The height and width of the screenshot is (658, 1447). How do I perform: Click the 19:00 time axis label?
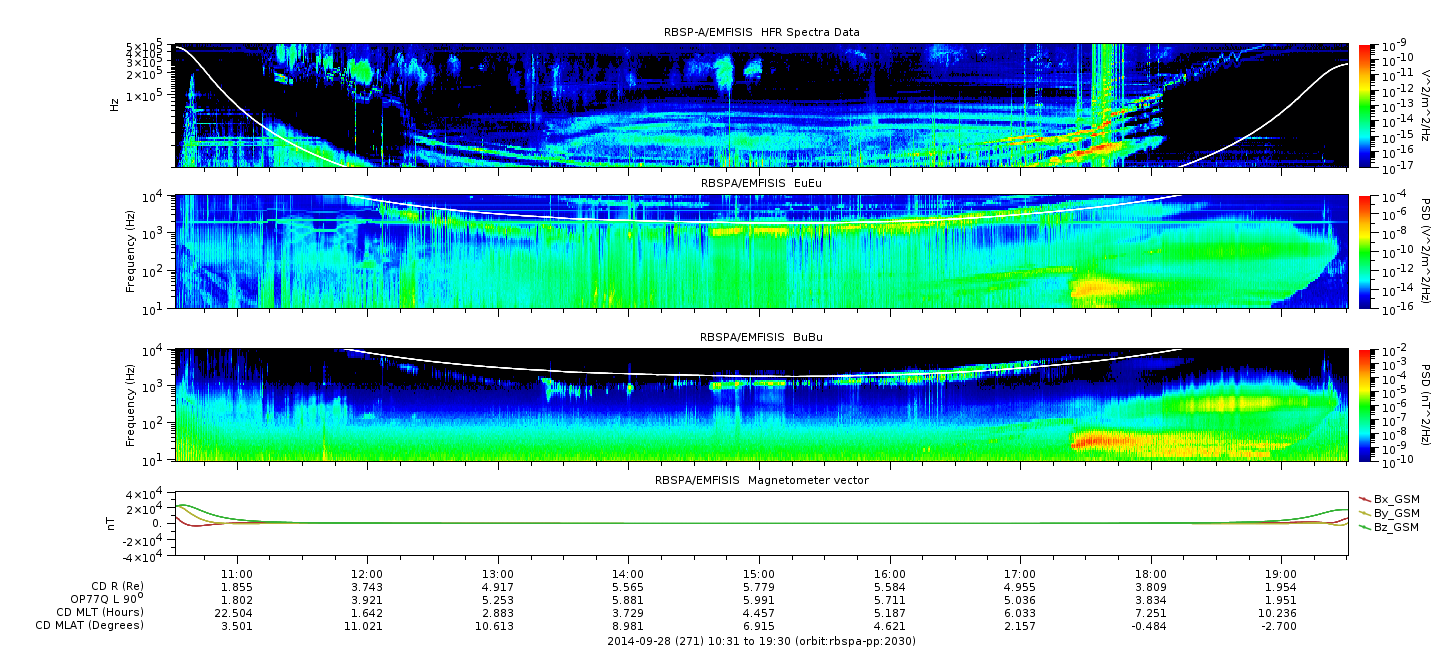click(x=1281, y=571)
